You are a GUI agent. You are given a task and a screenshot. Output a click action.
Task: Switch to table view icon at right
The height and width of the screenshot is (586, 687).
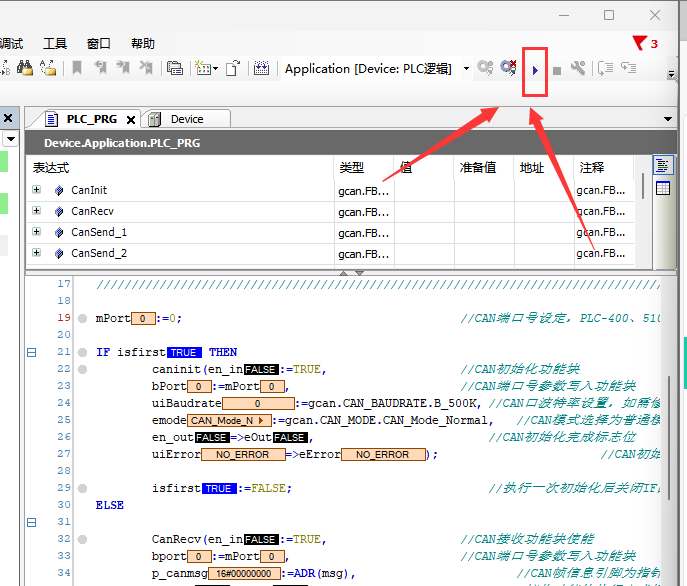pos(662,188)
